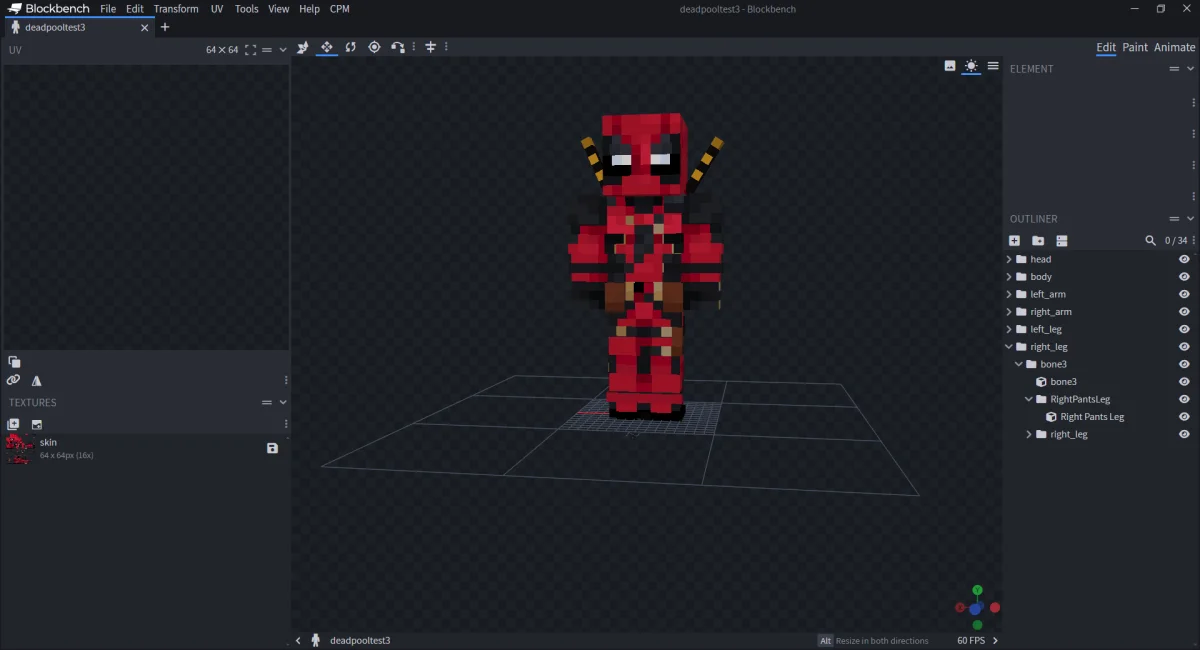
Task: Hide the RightPantsLeg group
Action: (1184, 399)
